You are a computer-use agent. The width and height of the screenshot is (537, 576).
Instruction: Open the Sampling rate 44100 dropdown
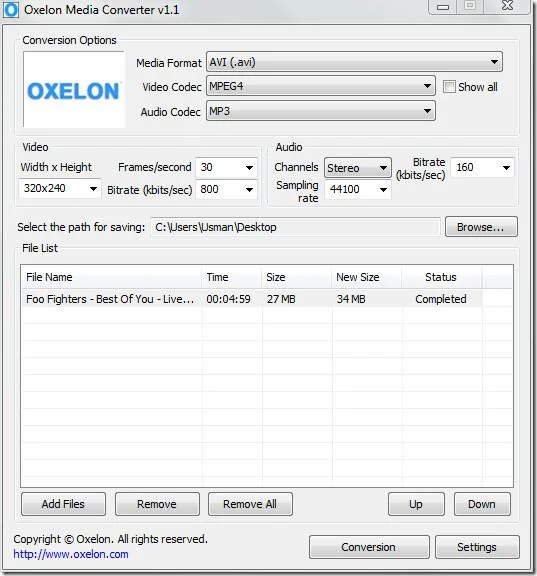[x=358, y=190]
